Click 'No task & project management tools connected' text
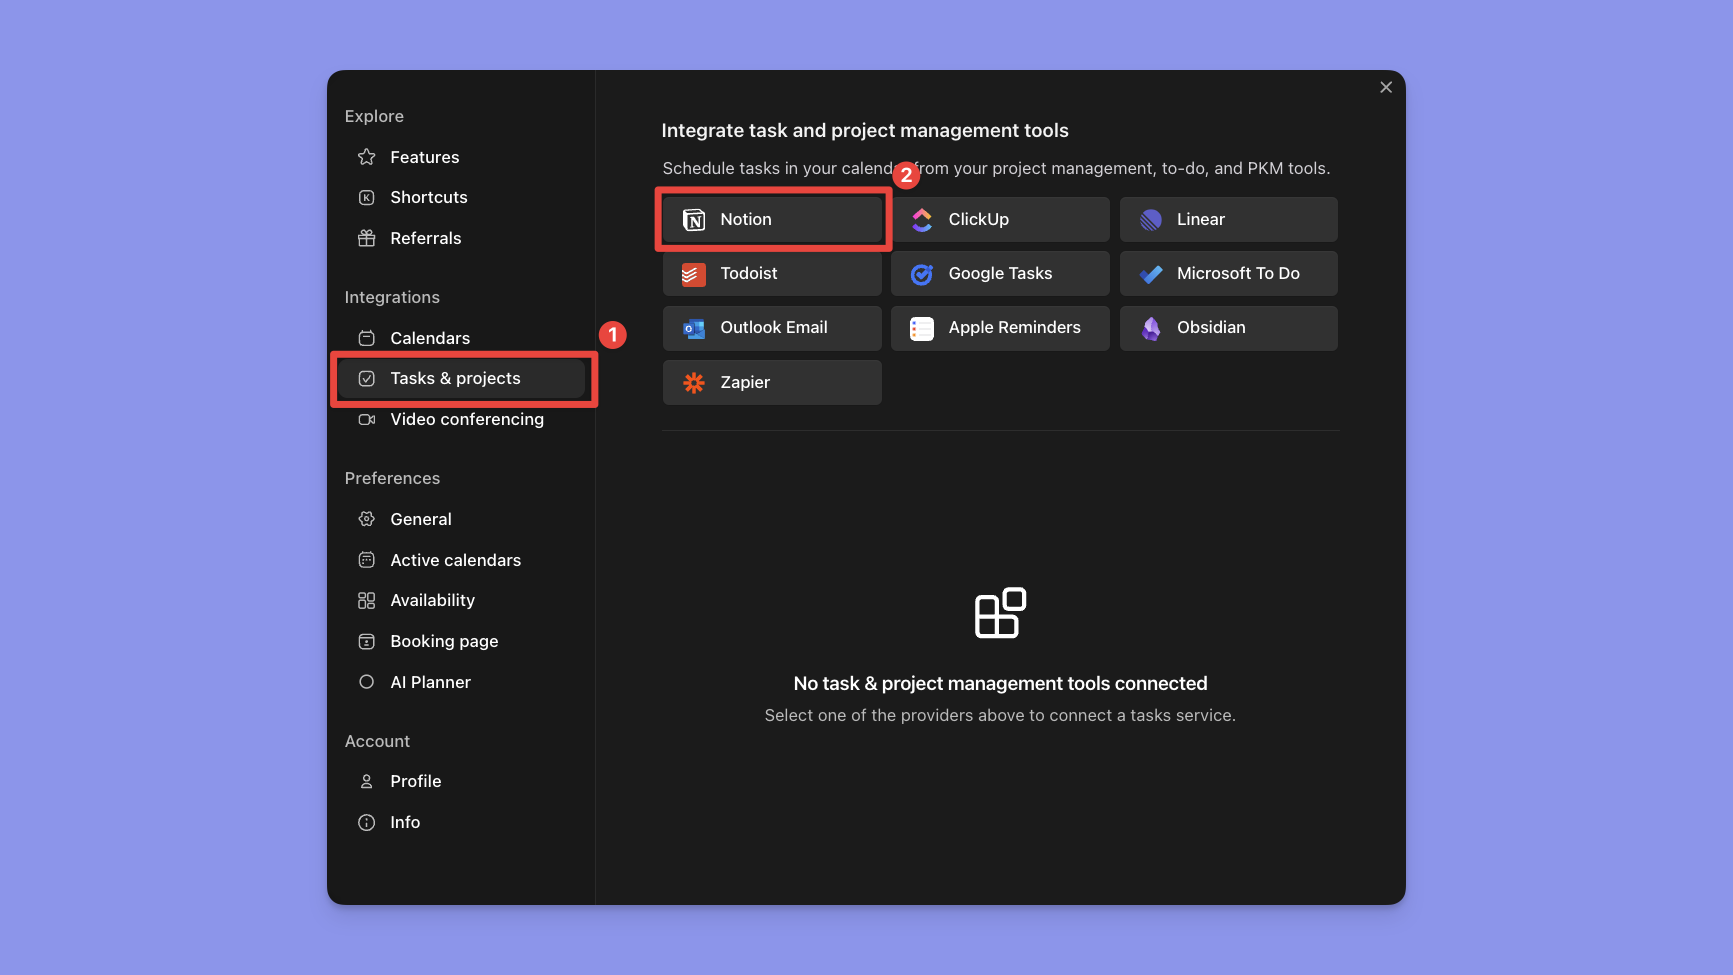This screenshot has width=1733, height=975. [1000, 684]
